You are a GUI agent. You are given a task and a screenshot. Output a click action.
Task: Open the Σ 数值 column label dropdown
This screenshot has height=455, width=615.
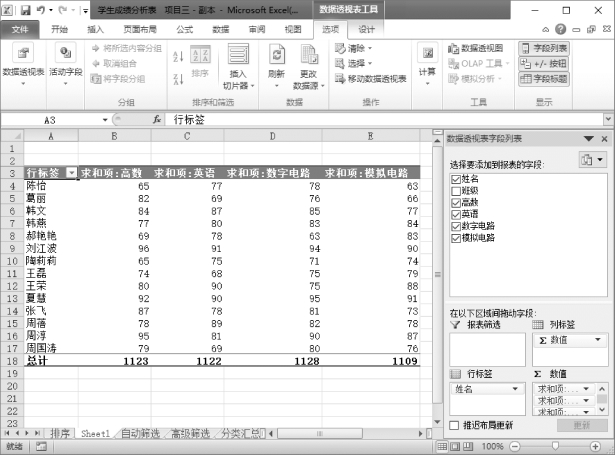point(598,340)
